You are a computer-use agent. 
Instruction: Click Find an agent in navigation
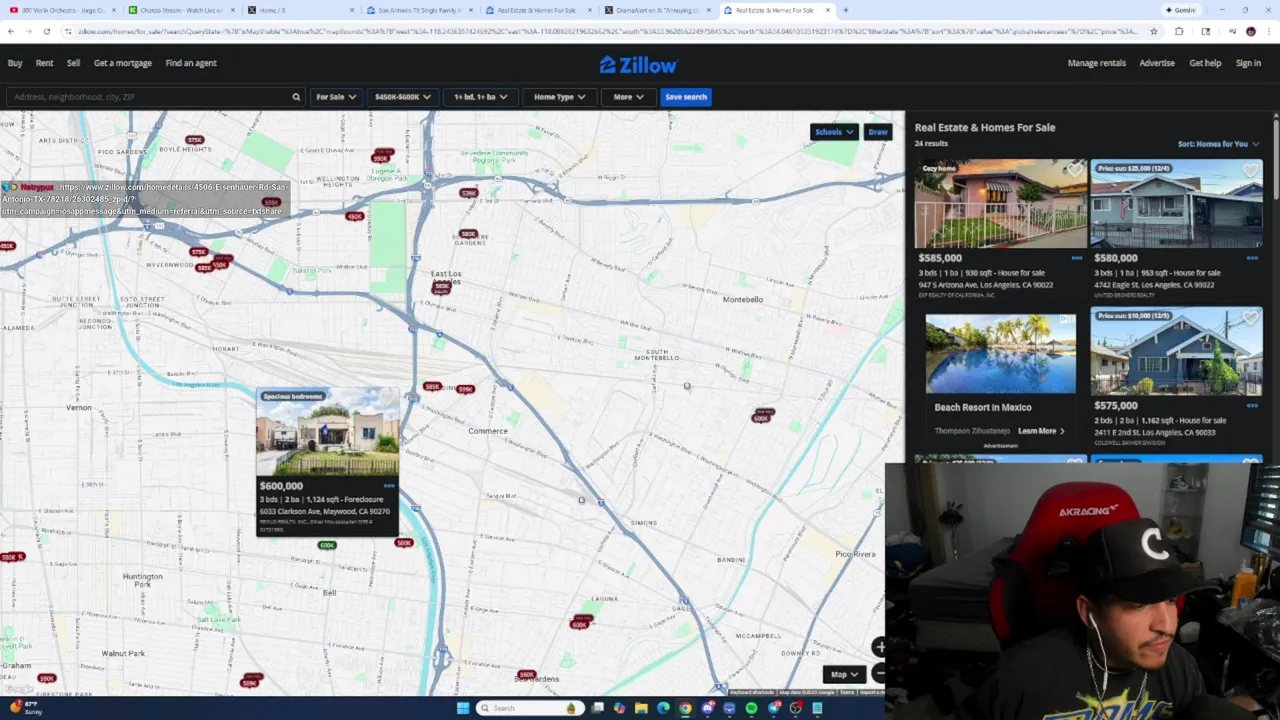point(191,63)
